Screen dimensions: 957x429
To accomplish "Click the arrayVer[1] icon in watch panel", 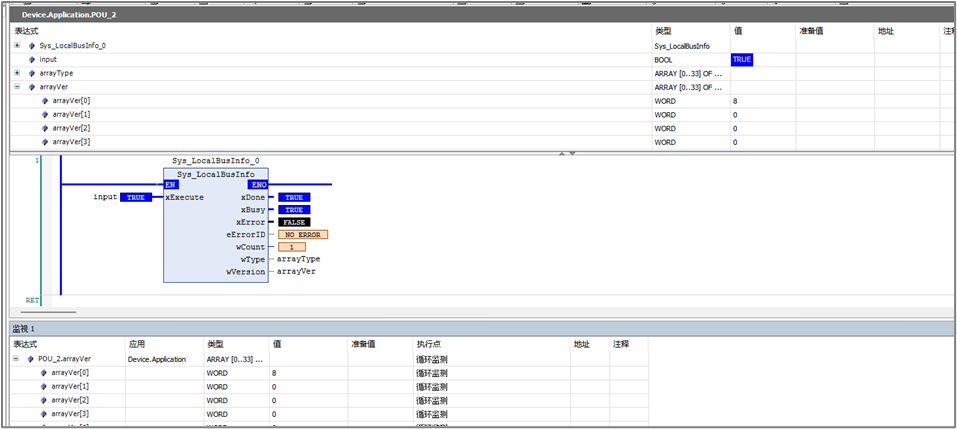I will pyautogui.click(x=44, y=386).
